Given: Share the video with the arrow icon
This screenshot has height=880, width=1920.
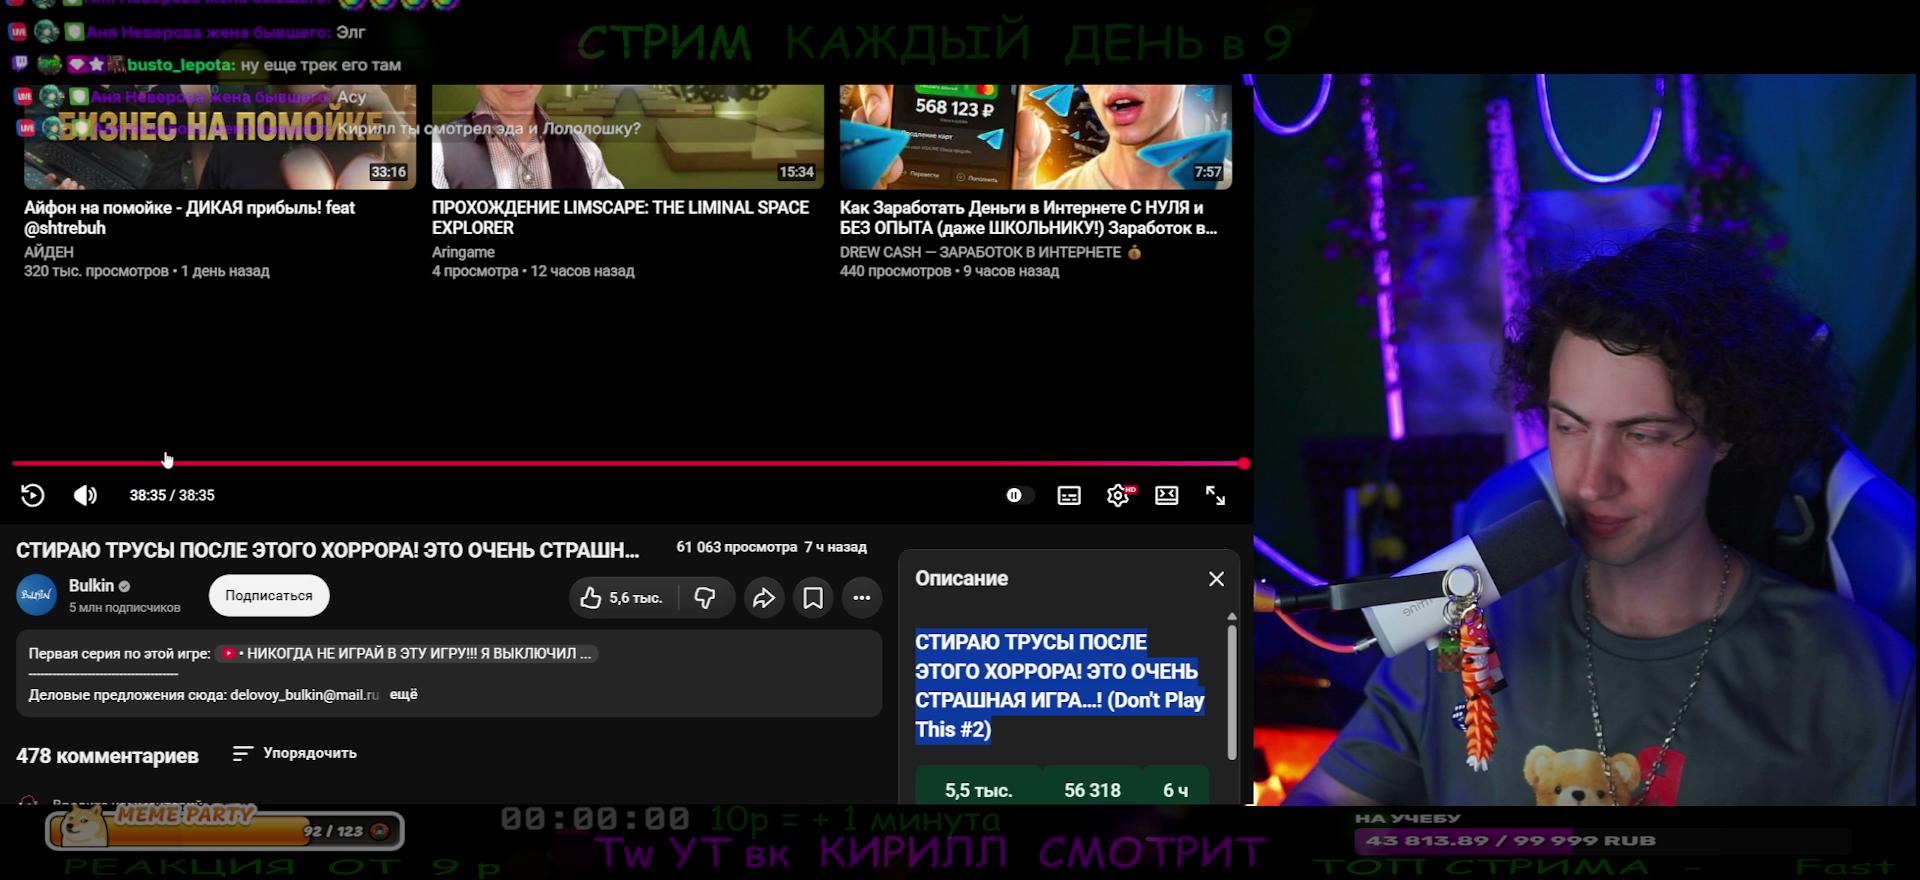Looking at the screenshot, I should pyautogui.click(x=764, y=598).
